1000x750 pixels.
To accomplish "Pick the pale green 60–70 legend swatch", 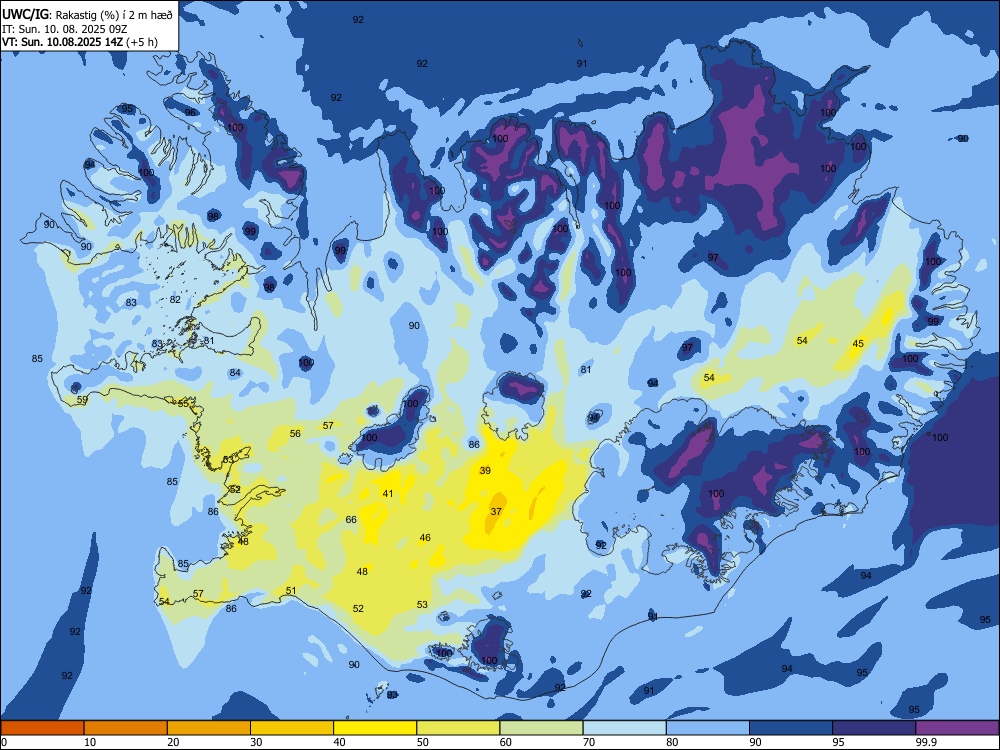I will [x=541, y=728].
